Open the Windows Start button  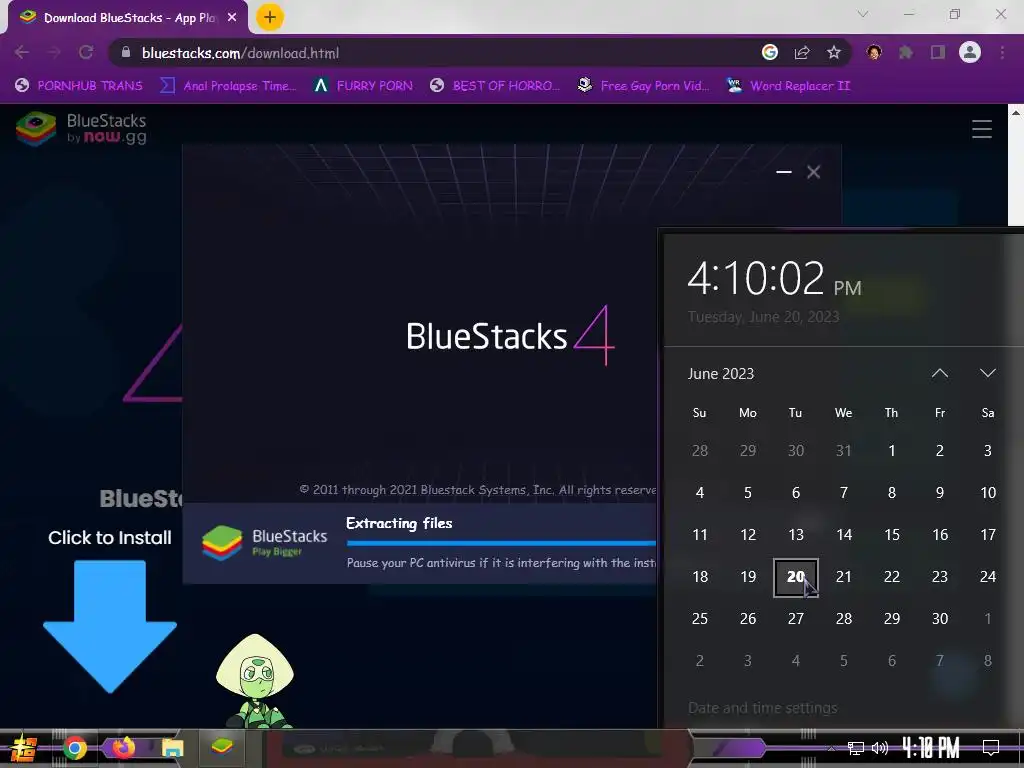point(24,748)
